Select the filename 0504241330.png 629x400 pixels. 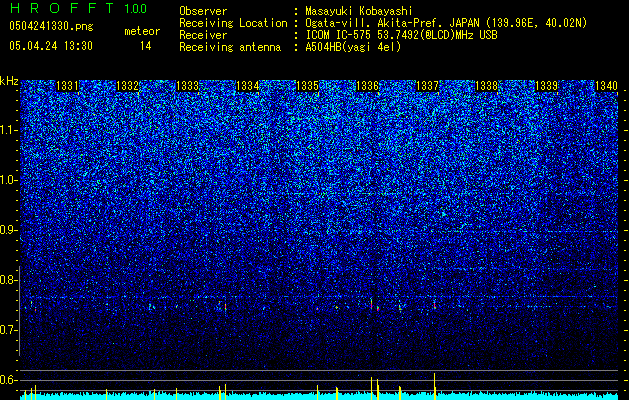point(51,26)
